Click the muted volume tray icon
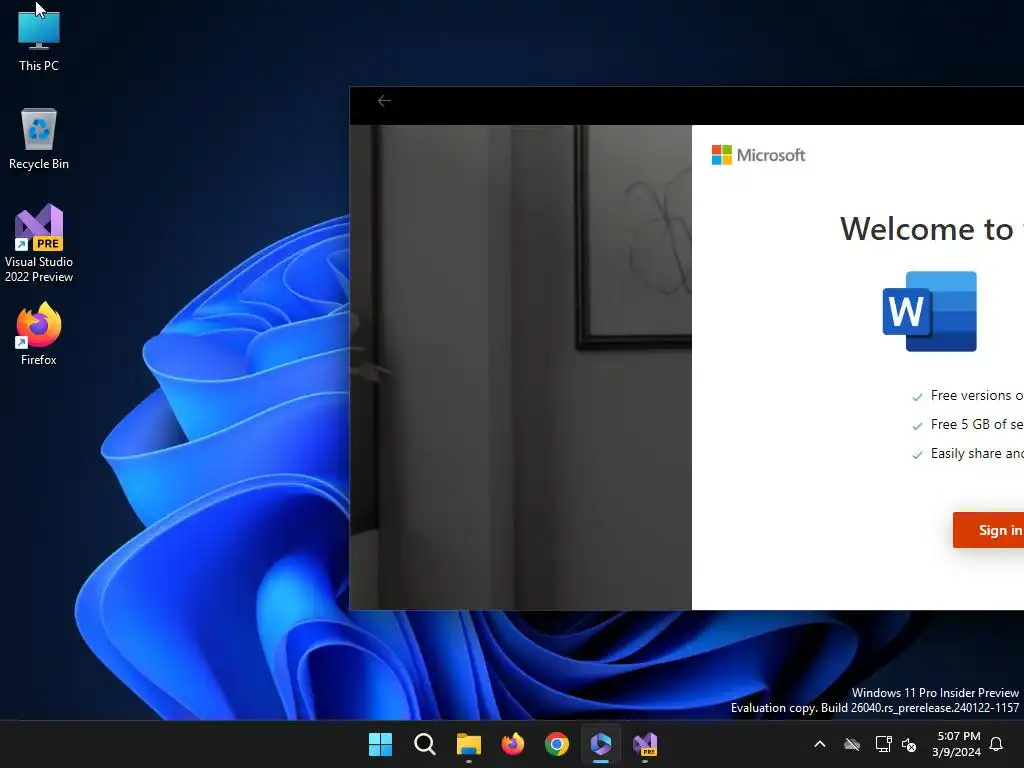The height and width of the screenshot is (768, 1024). pyautogui.click(x=909, y=744)
